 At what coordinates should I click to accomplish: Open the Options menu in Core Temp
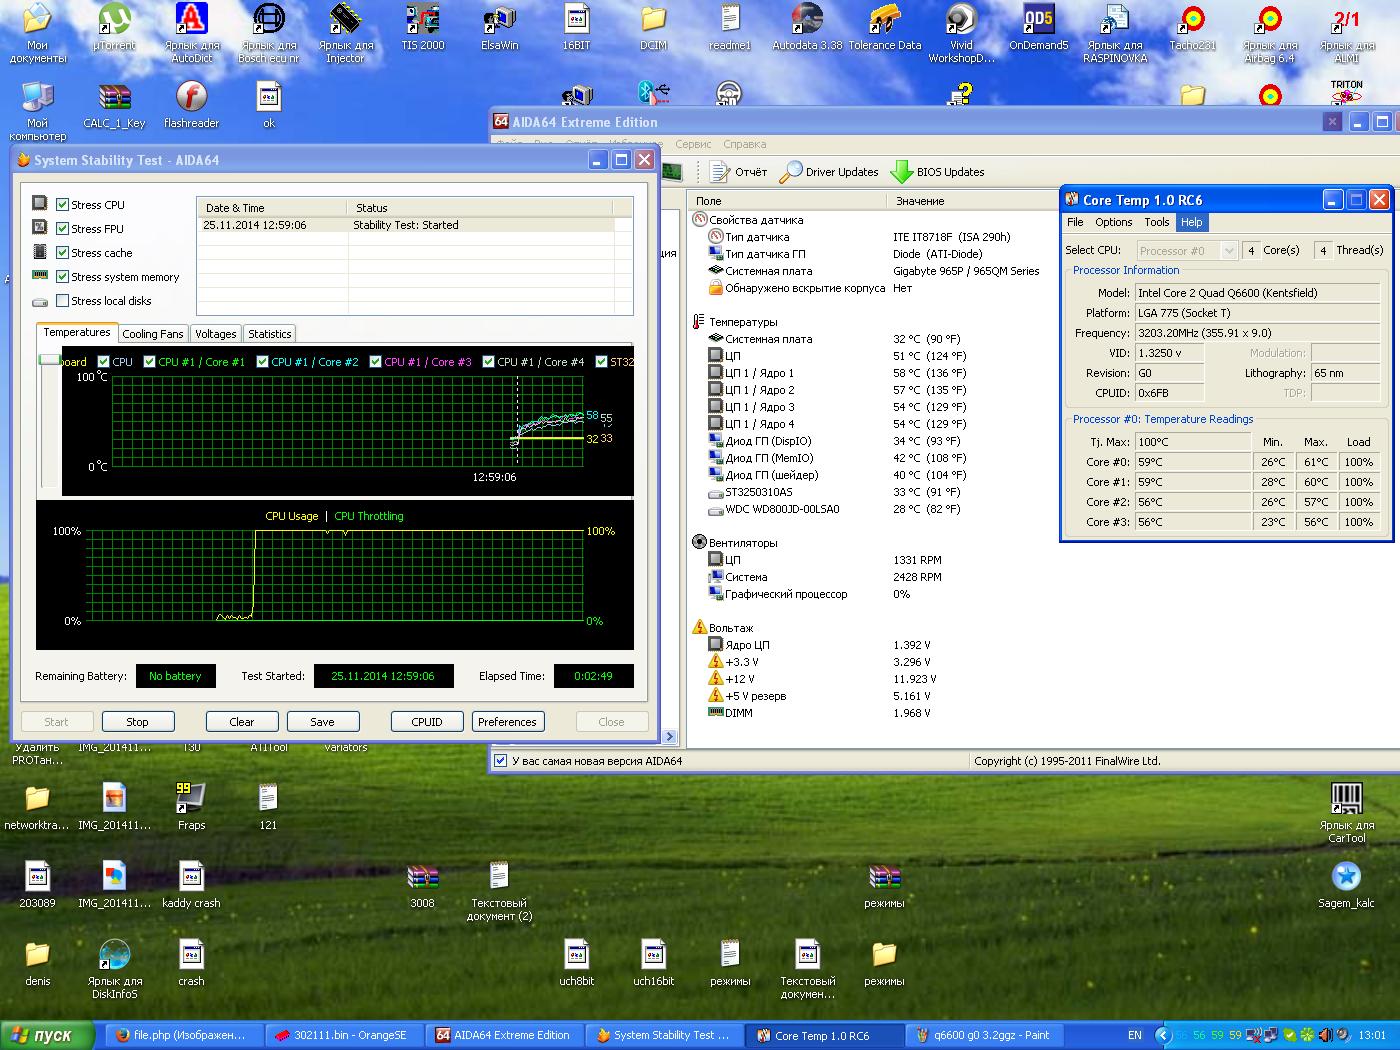pos(1113,222)
